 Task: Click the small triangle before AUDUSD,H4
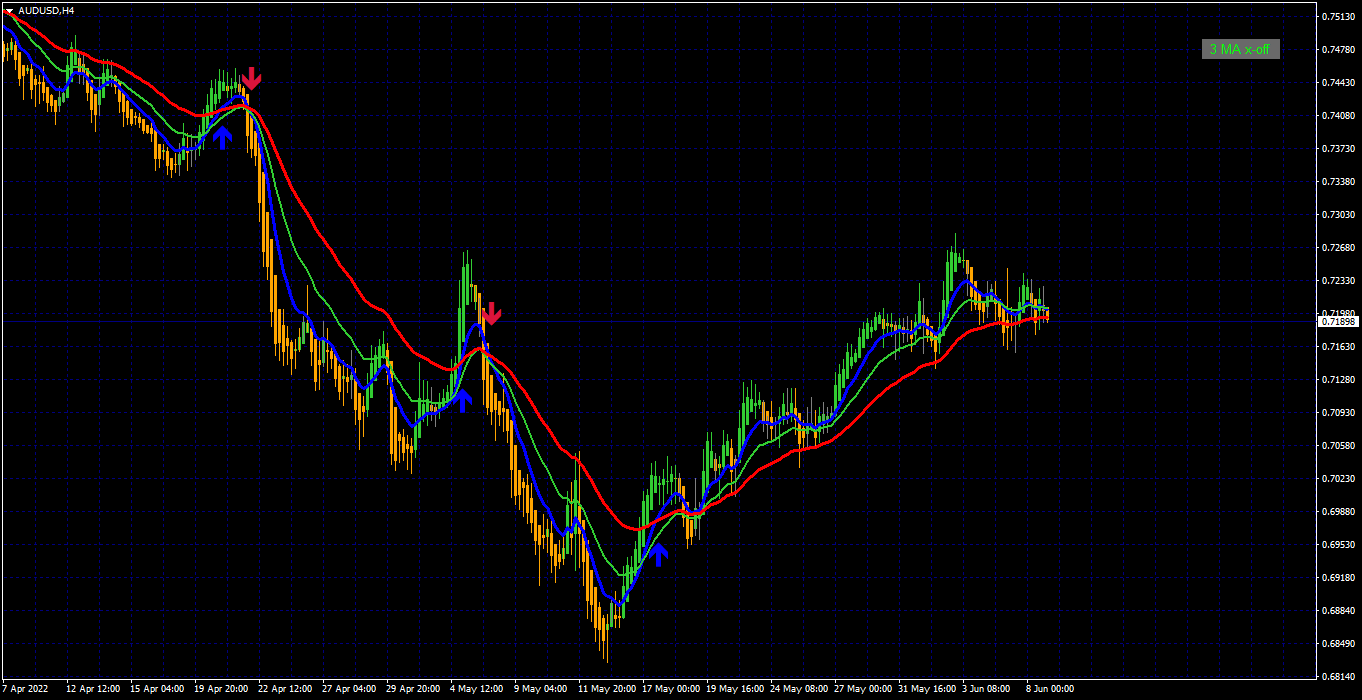click(x=9, y=10)
